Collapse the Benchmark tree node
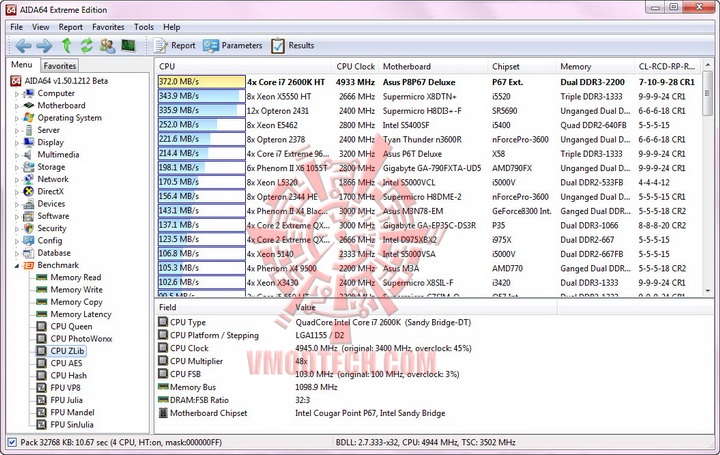720x455 pixels. [x=17, y=265]
